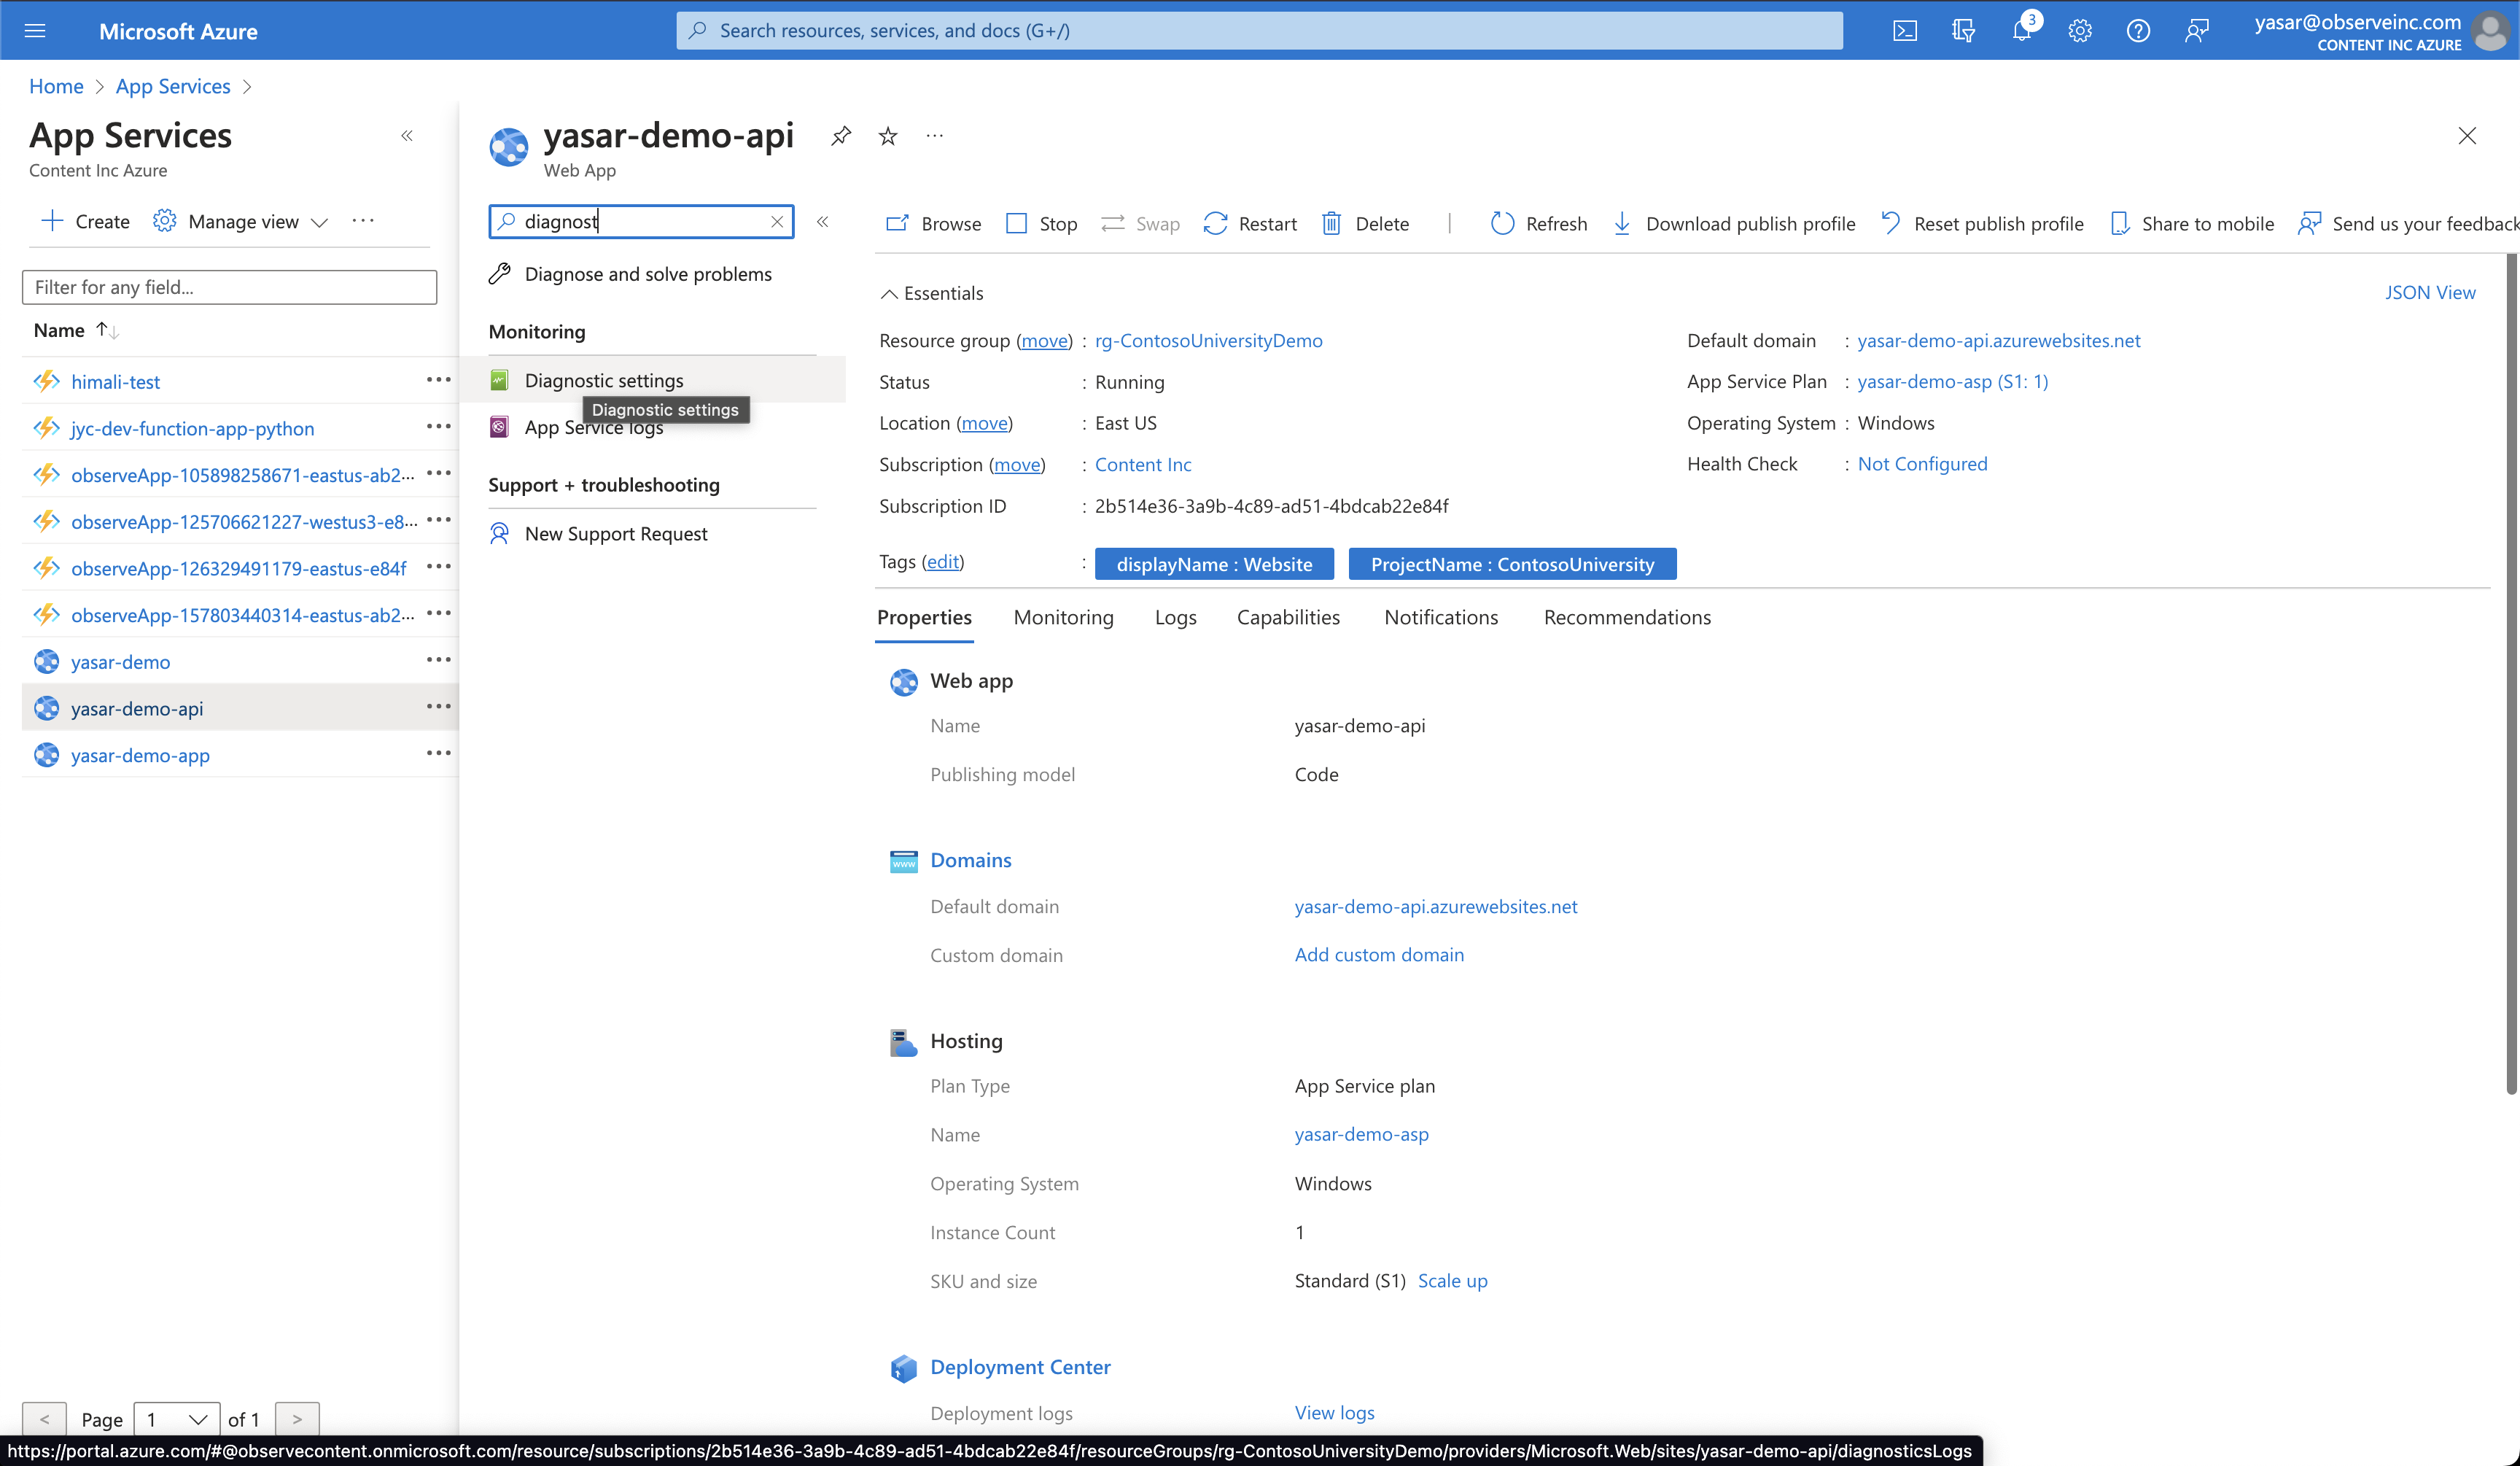Viewport: 2520px width, 1466px height.
Task: Open the notifications bell
Action: click(x=2021, y=31)
